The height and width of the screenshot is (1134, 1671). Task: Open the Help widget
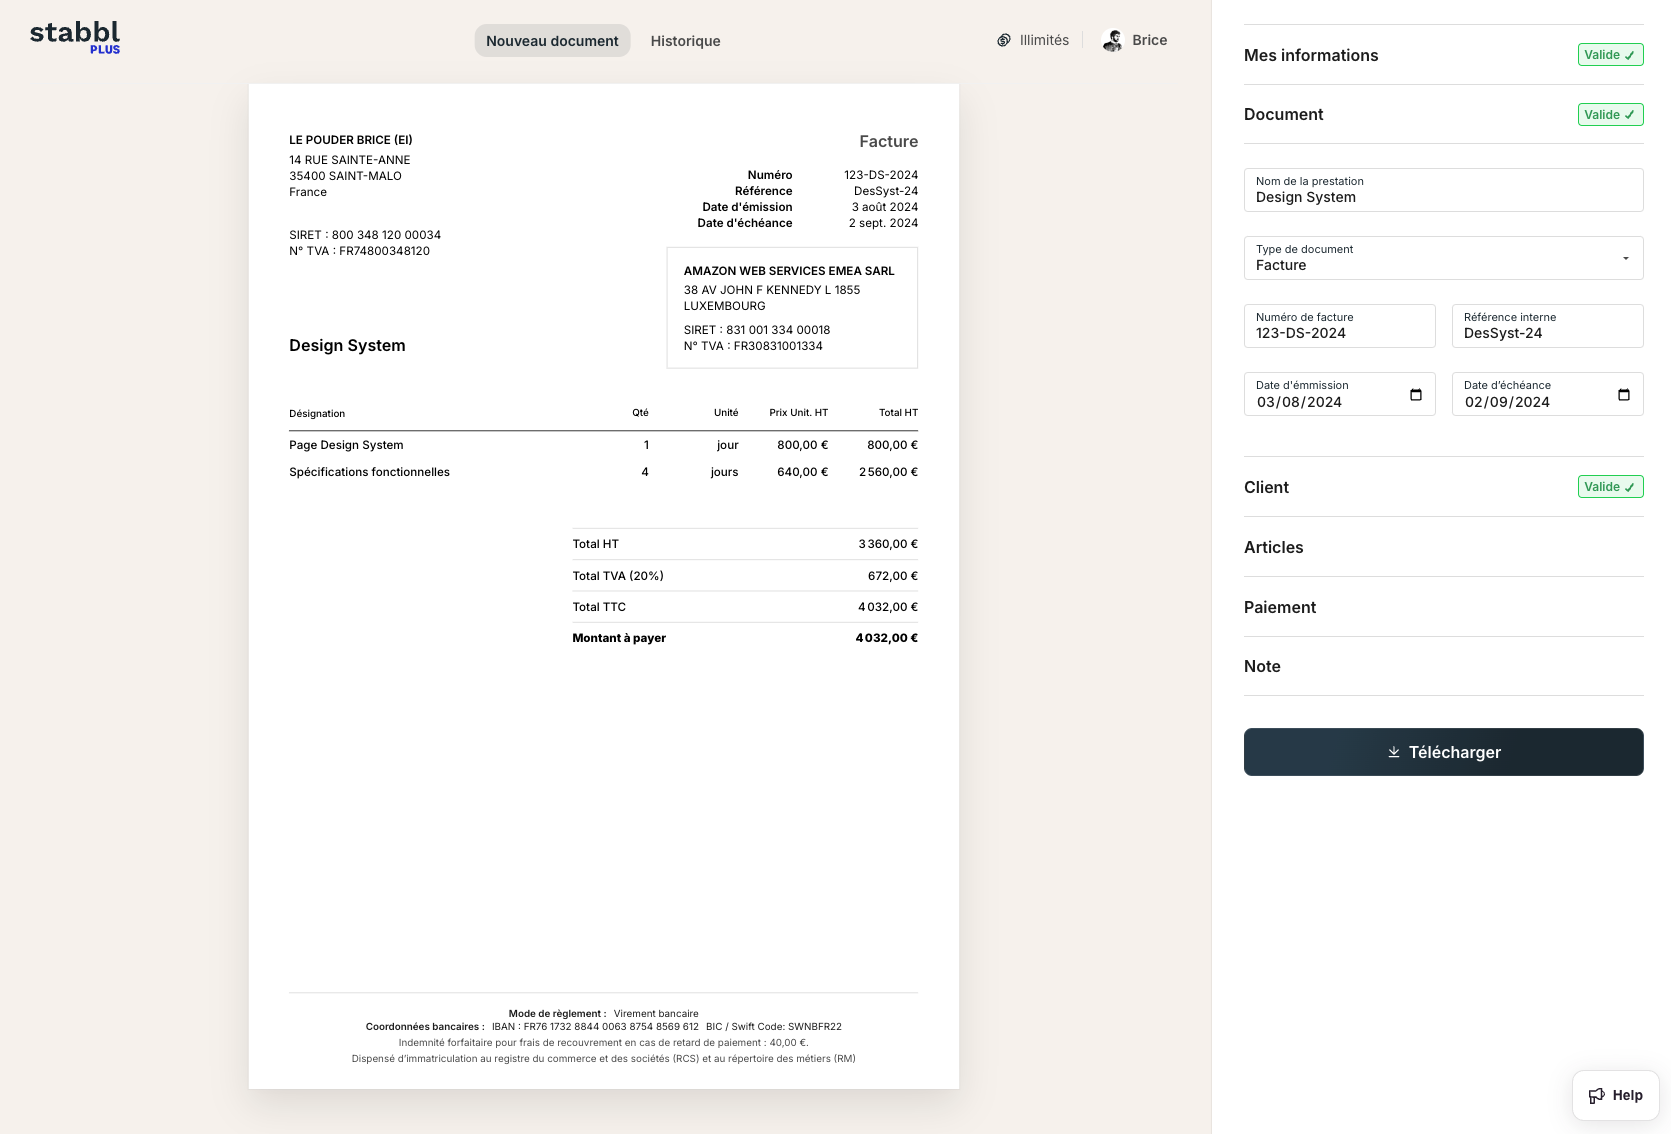pos(1615,1095)
